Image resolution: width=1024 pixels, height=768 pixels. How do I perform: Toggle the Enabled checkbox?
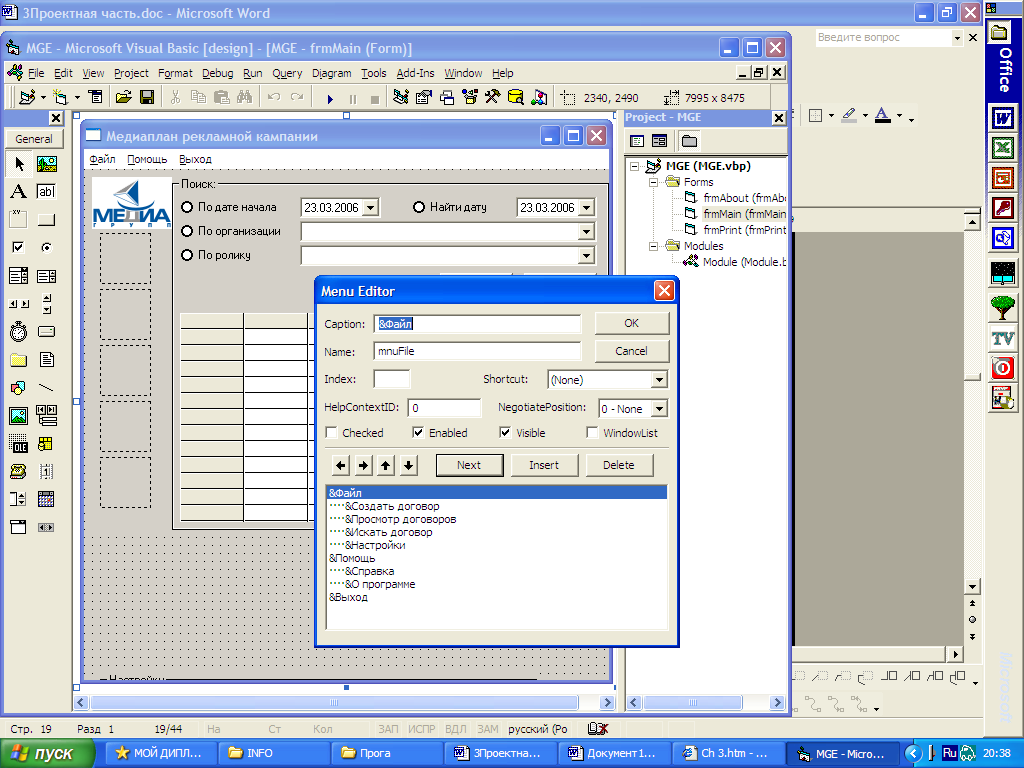pyautogui.click(x=418, y=432)
